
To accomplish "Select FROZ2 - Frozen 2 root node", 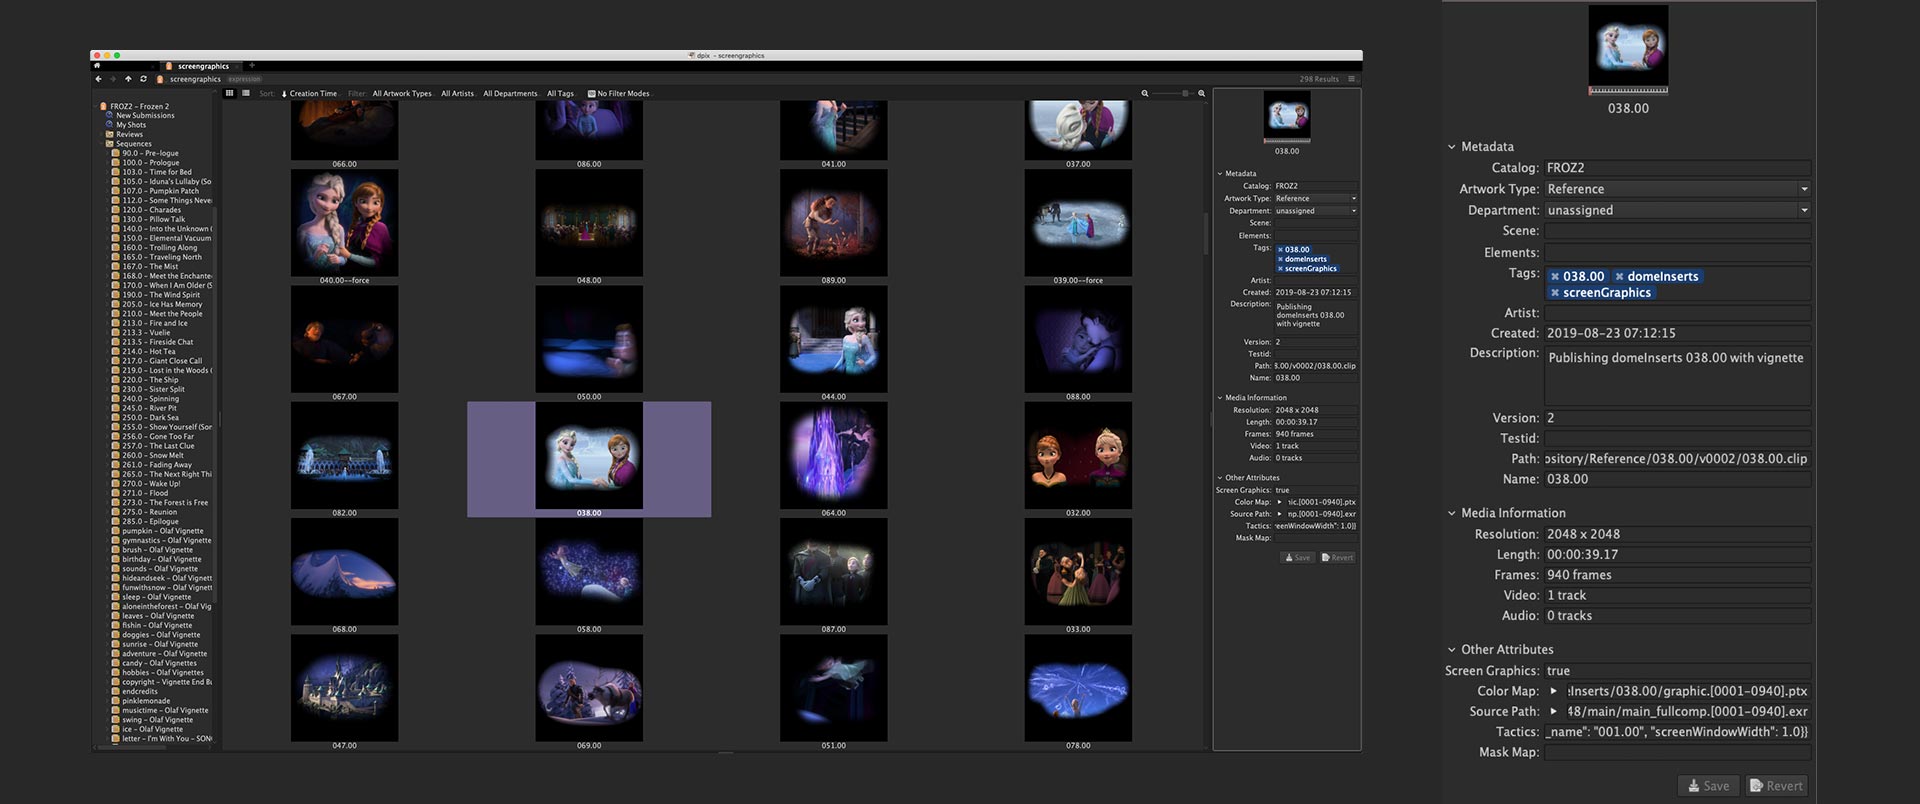I will click(139, 106).
